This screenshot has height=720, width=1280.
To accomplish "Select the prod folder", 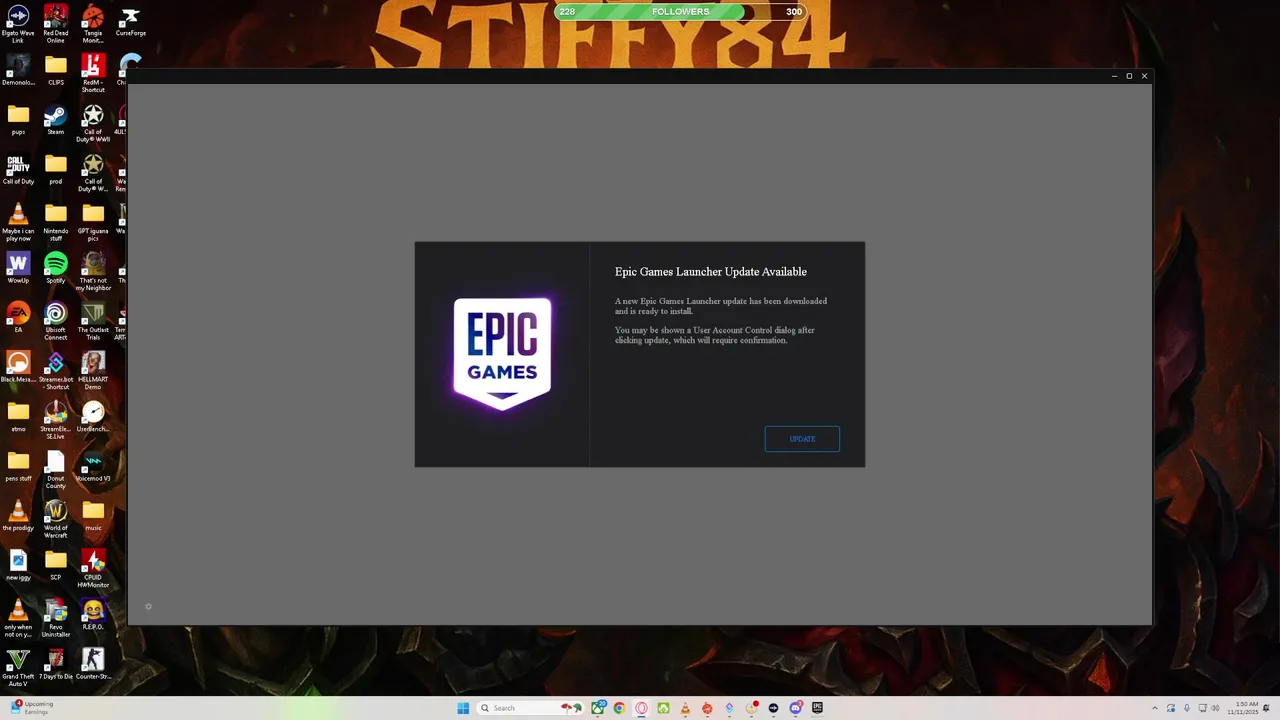I will 55,169.
